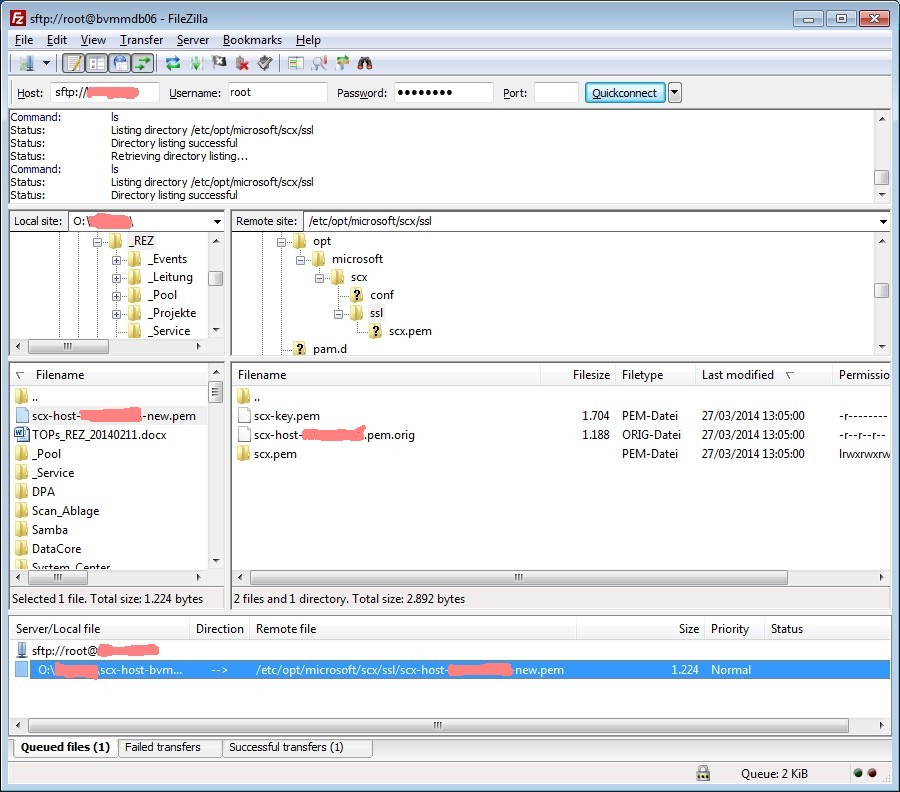Open directory listing filters dialog
The height and width of the screenshot is (792, 900).
click(x=296, y=63)
